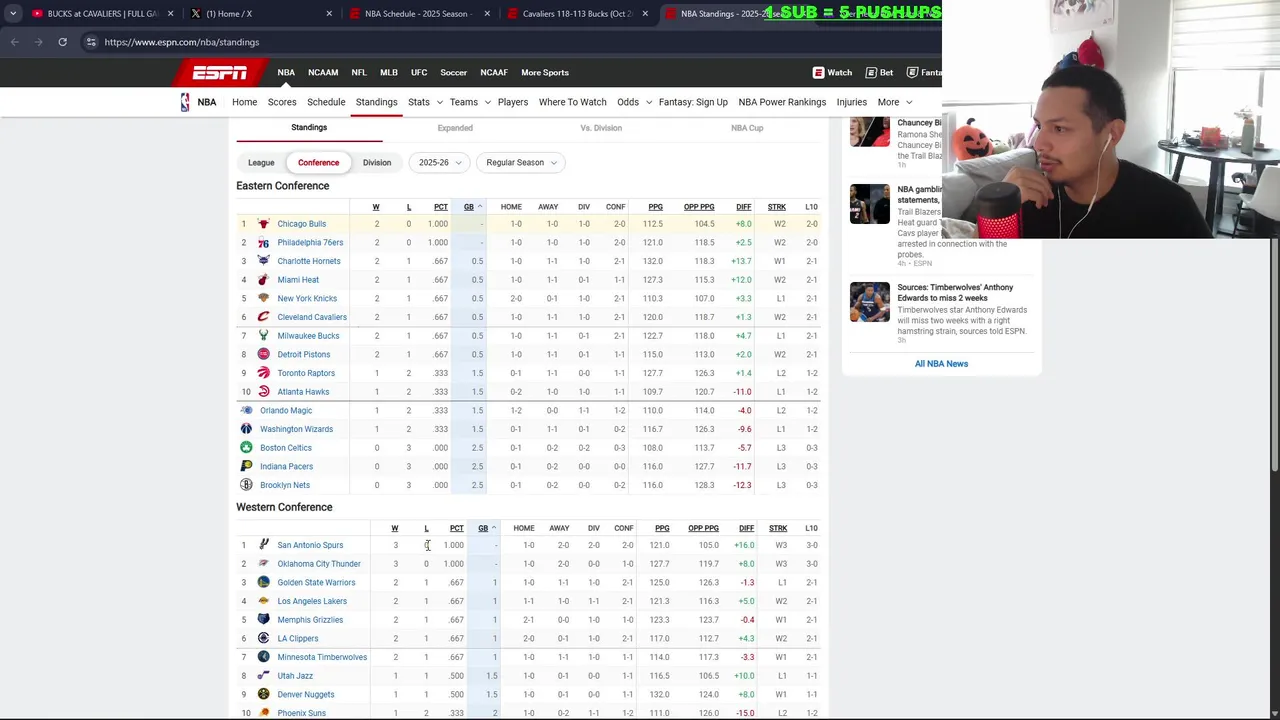This screenshot has height=720, width=1280.
Task: Open the Anthony Edwards story thumbnail
Action: click(870, 302)
